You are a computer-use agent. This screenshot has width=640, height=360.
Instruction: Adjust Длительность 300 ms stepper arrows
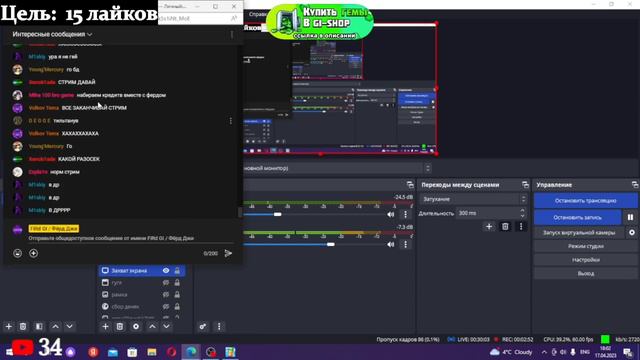[522, 213]
